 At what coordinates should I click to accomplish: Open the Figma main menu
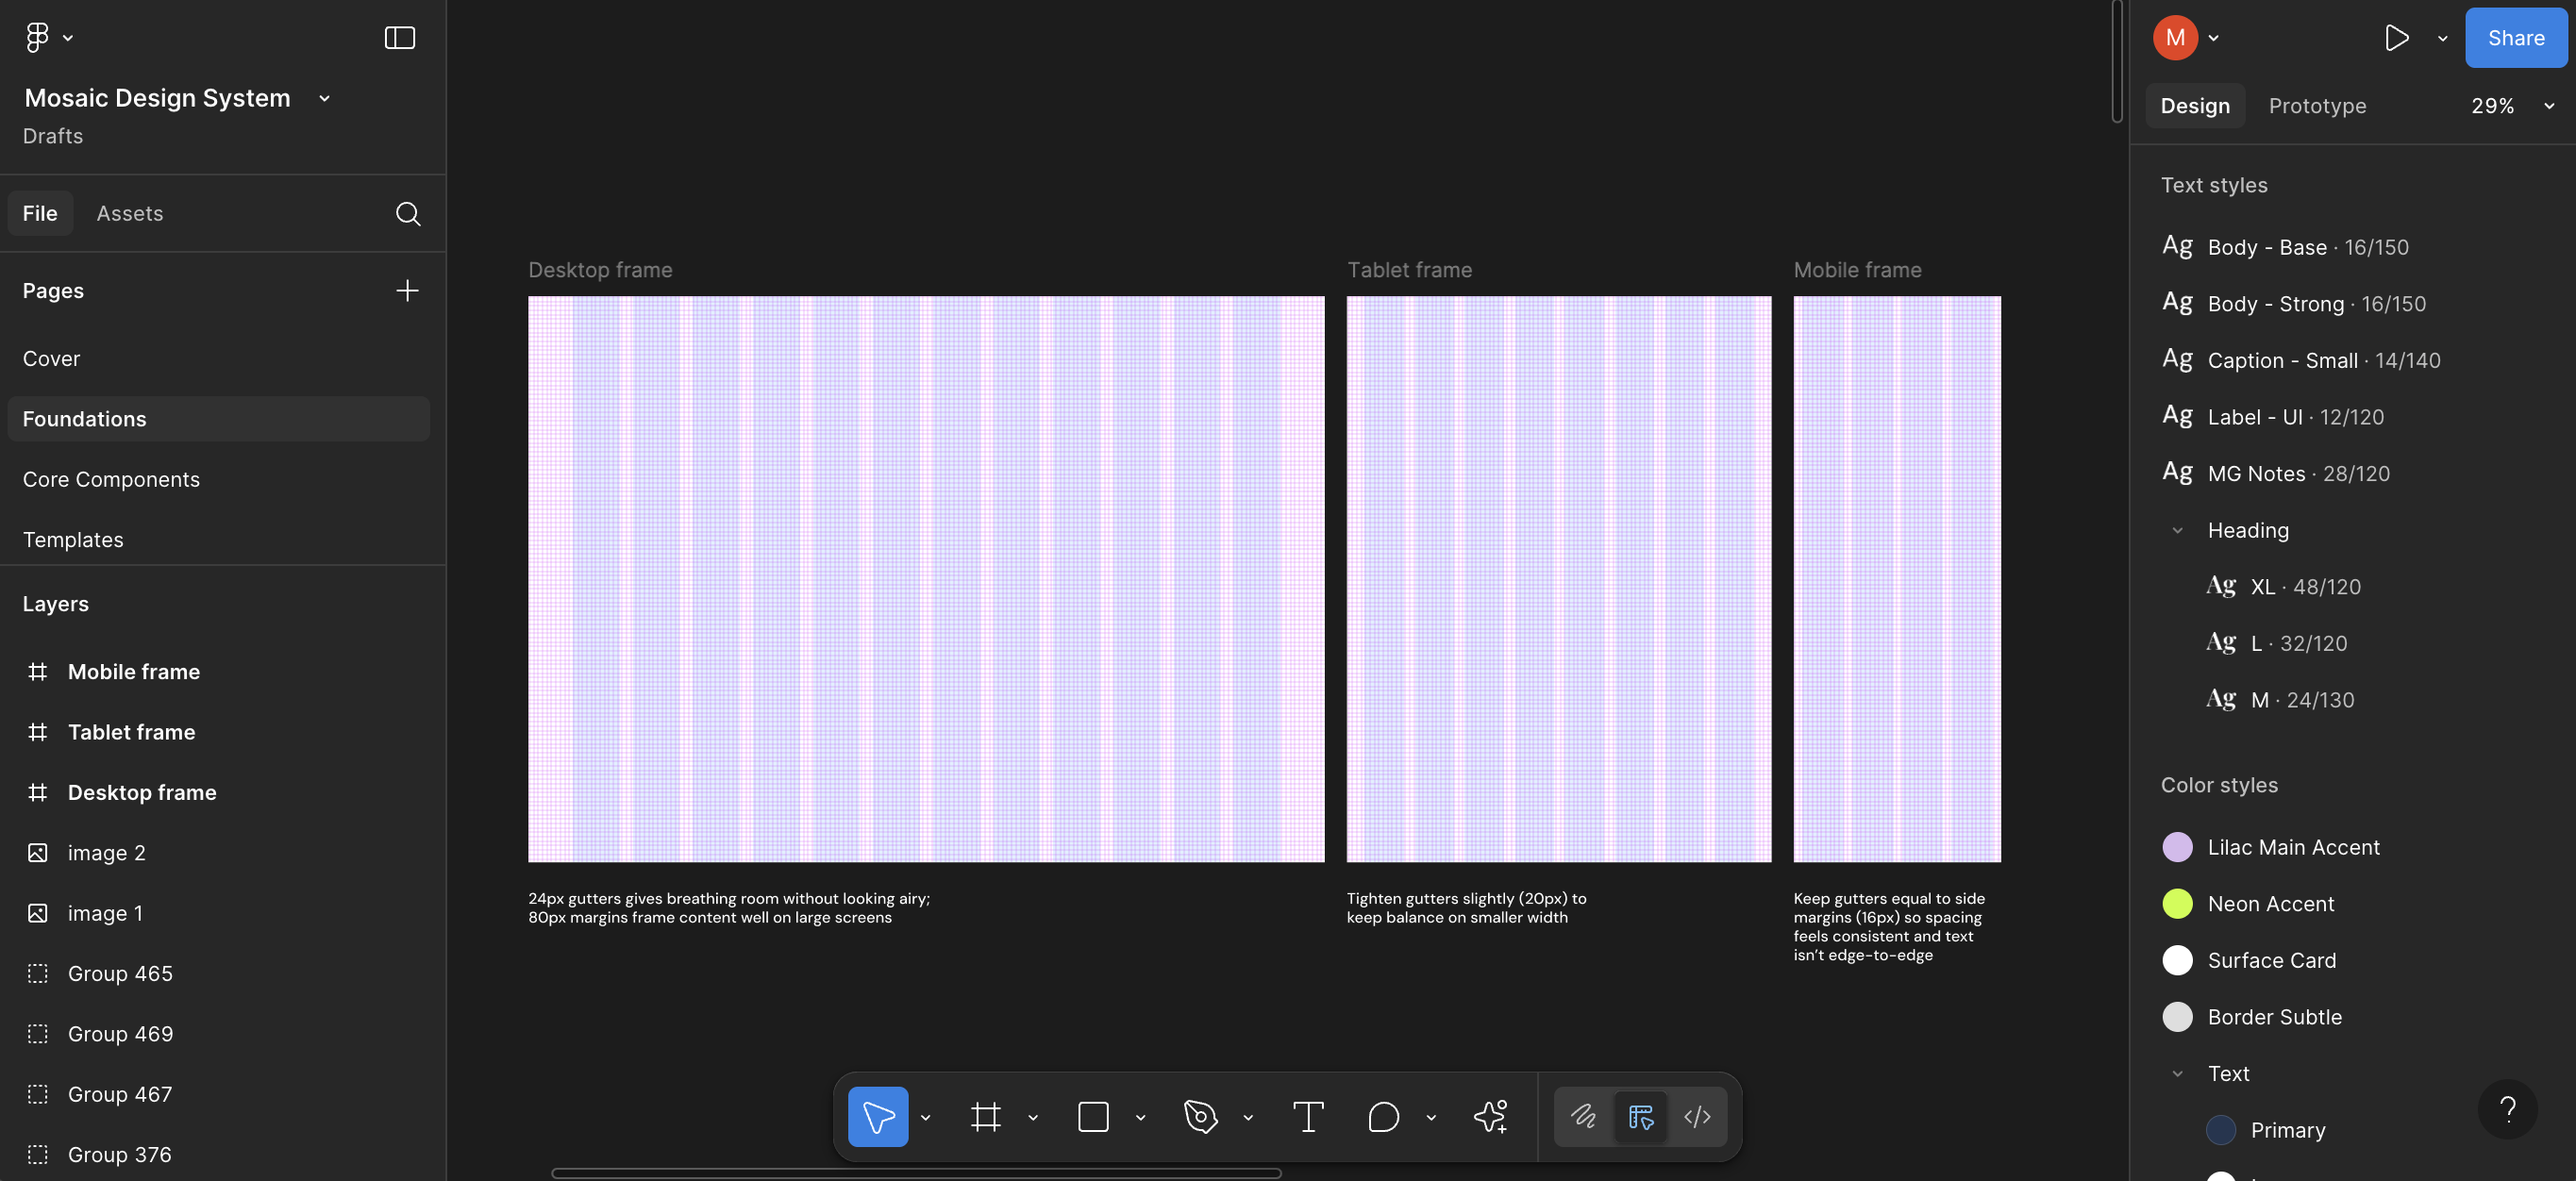[40, 37]
